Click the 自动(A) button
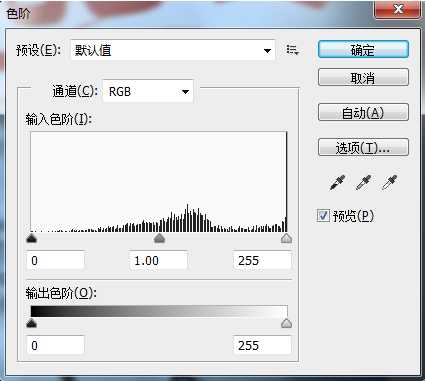This screenshot has height=381, width=425. tap(363, 112)
